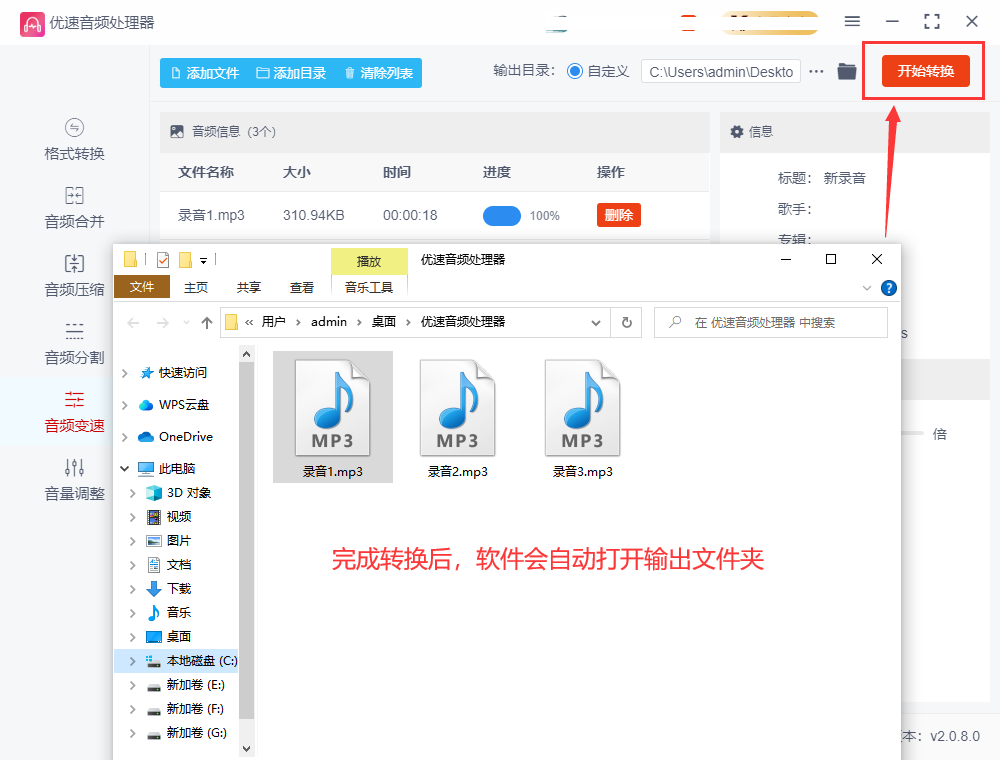The width and height of the screenshot is (1000, 760).
Task: Click the 添加目录 add folder button
Action: click(291, 73)
